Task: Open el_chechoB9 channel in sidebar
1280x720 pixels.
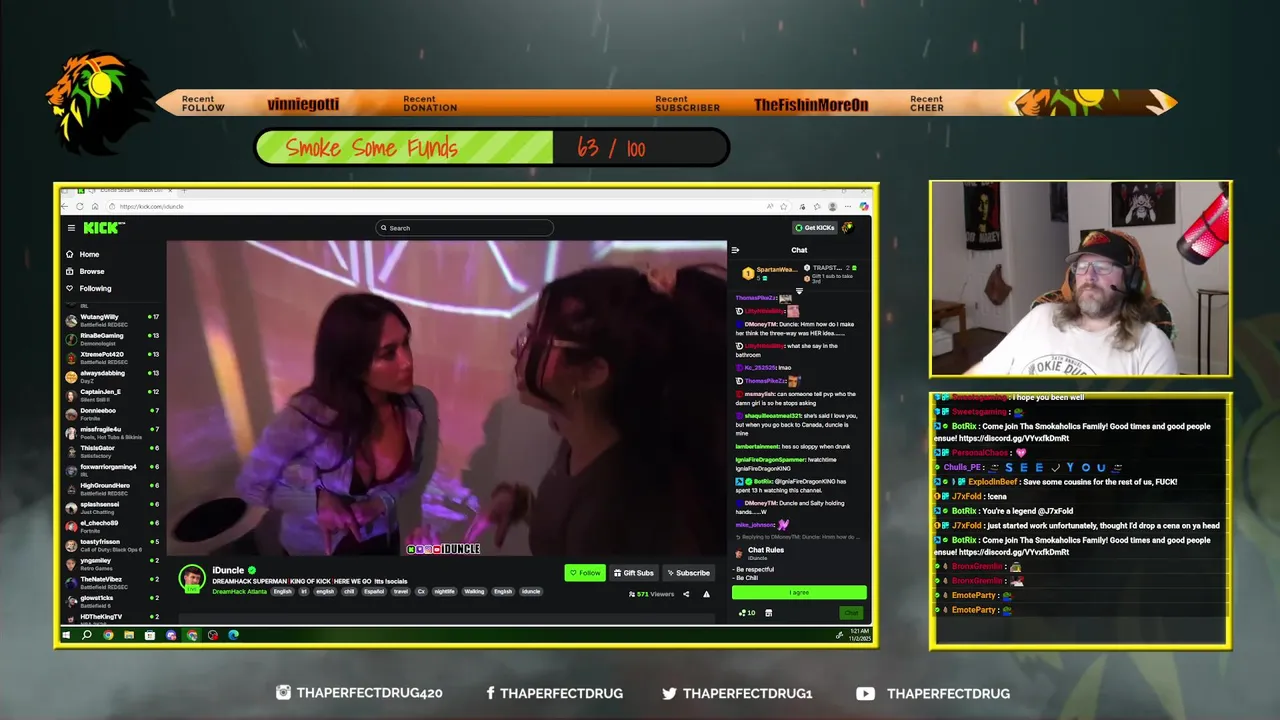Action: pyautogui.click(x=113, y=526)
